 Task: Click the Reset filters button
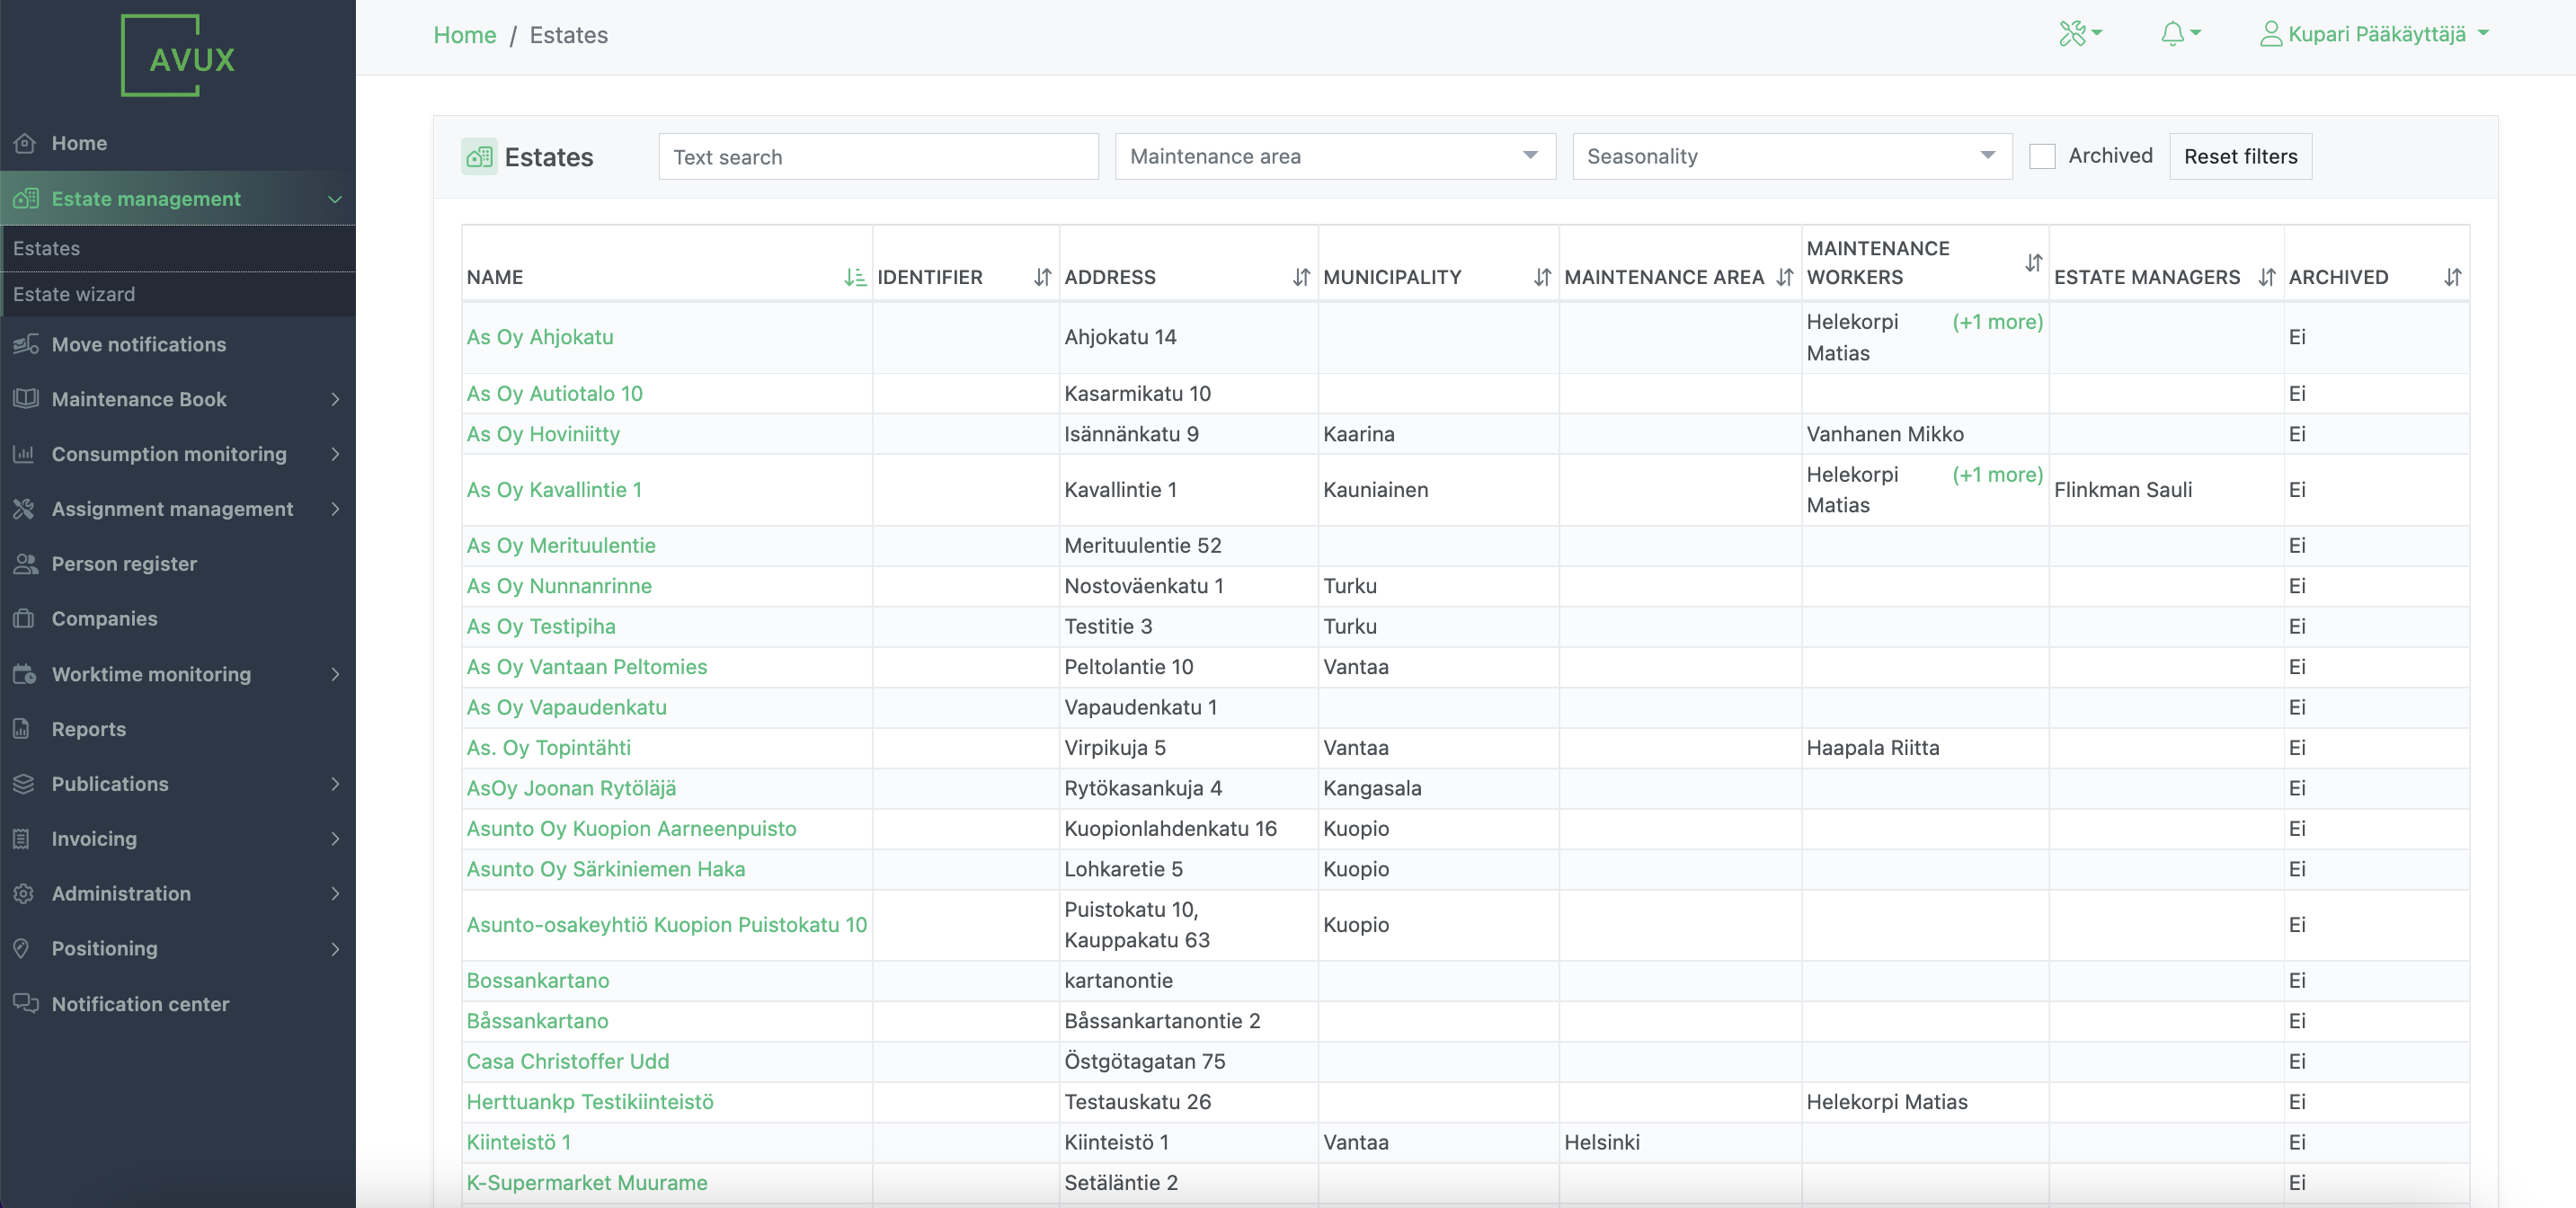click(2240, 156)
